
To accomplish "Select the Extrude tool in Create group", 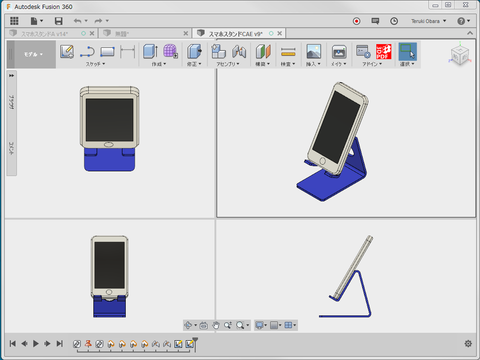I will click(x=150, y=51).
